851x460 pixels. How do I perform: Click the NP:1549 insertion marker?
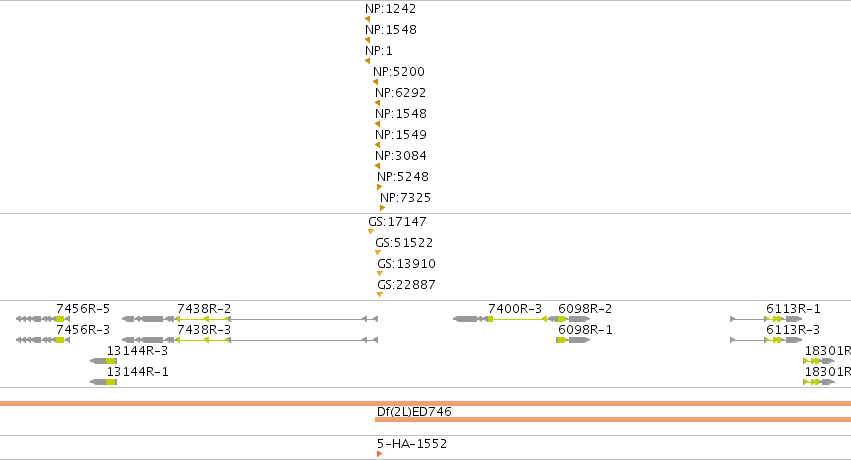[x=377, y=145]
